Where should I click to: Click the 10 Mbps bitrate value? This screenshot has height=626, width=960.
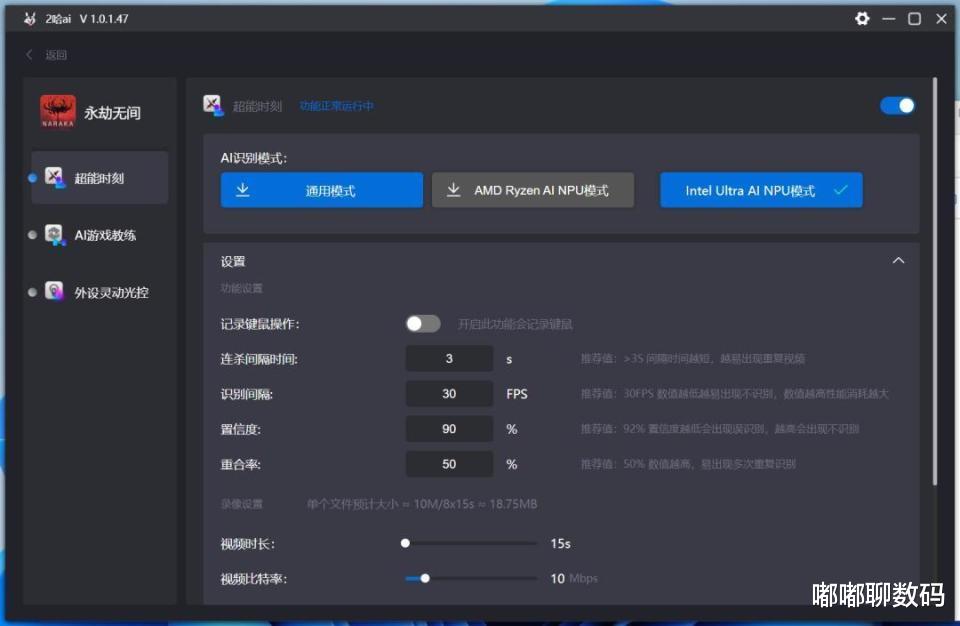(x=574, y=578)
